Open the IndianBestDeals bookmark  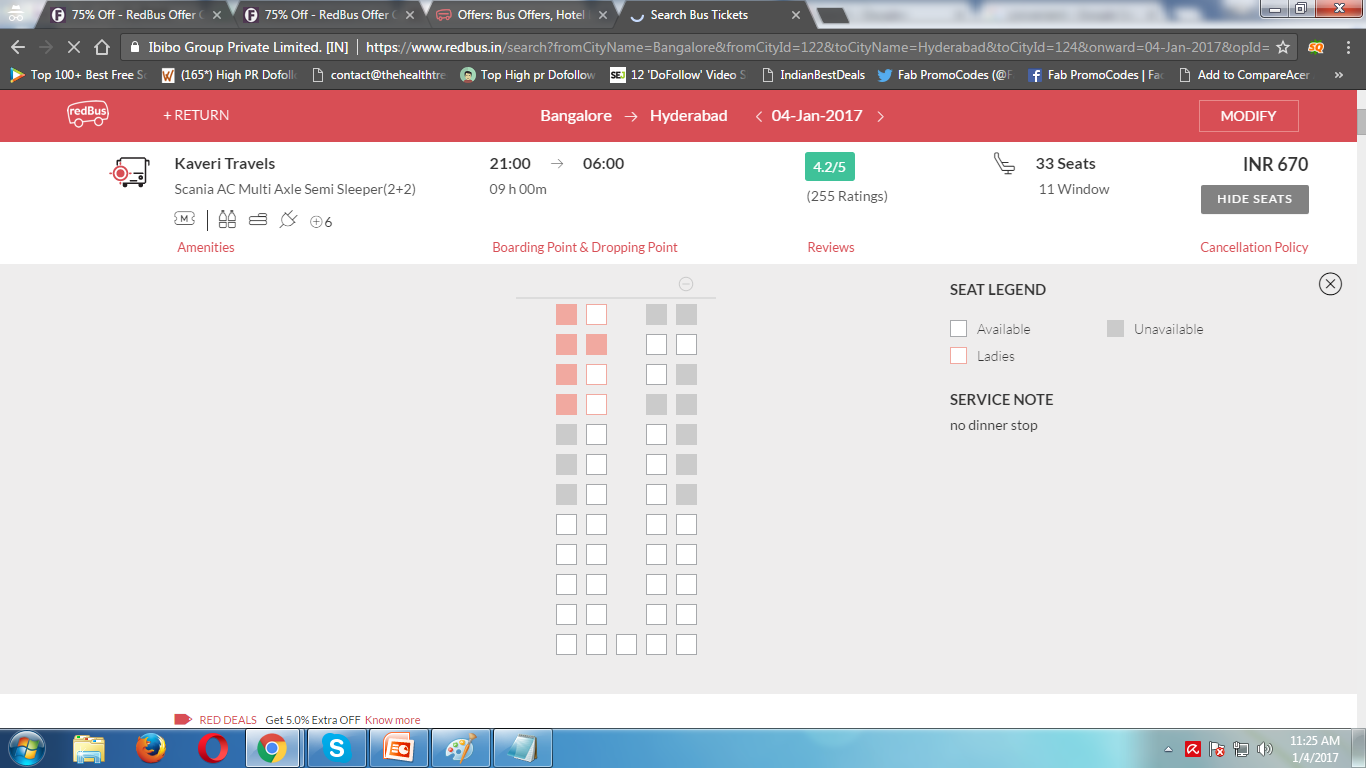pyautogui.click(x=814, y=75)
